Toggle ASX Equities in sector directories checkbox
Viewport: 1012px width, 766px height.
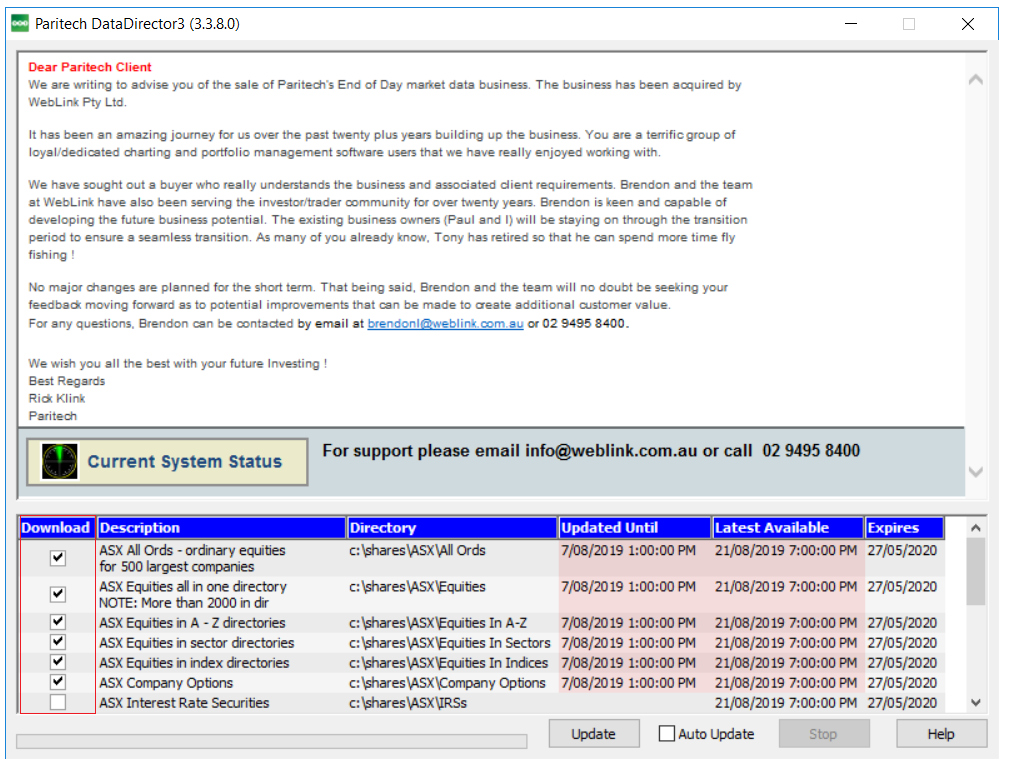point(58,642)
